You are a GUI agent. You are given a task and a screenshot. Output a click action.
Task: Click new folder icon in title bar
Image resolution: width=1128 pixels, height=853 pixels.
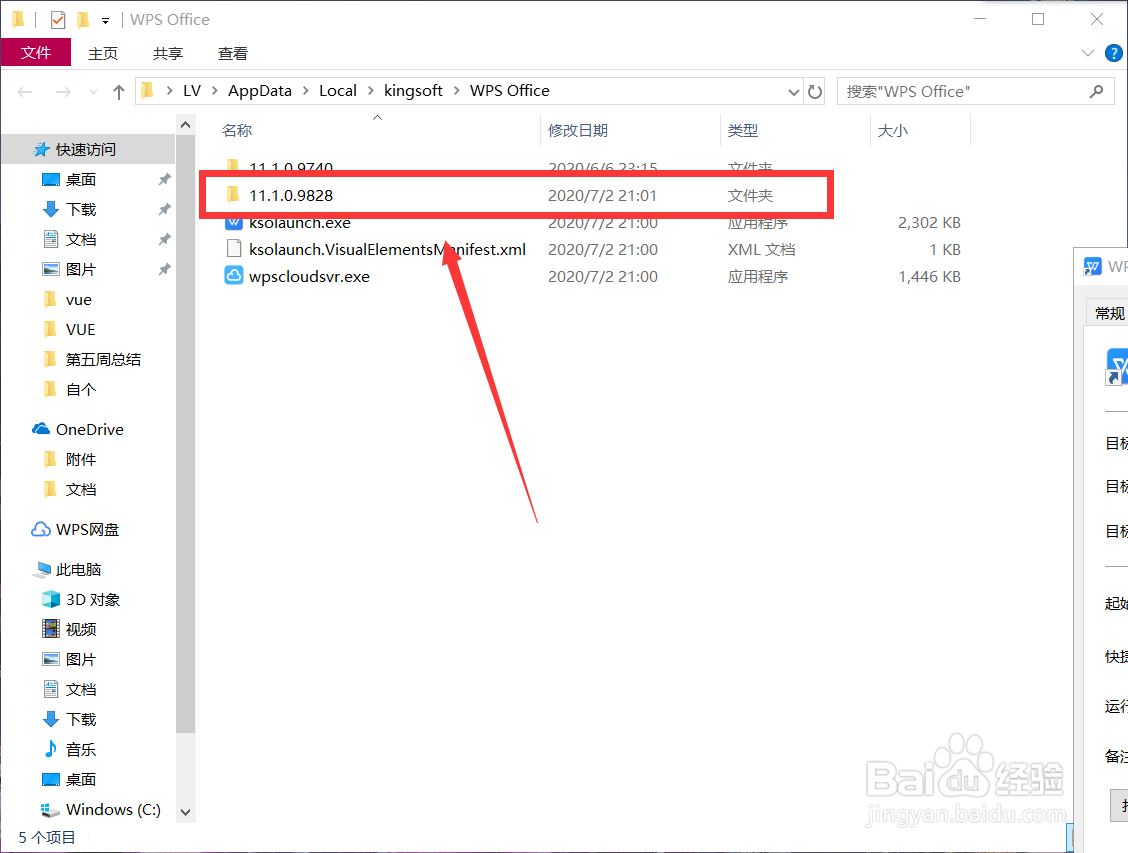[83, 19]
